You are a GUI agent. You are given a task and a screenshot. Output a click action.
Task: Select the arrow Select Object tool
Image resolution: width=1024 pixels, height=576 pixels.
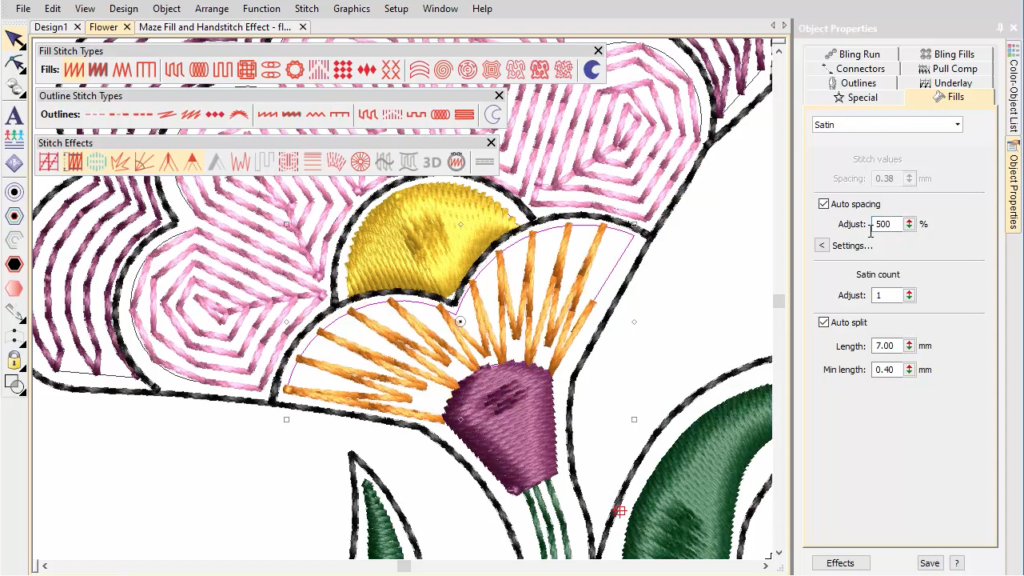pyautogui.click(x=14, y=40)
